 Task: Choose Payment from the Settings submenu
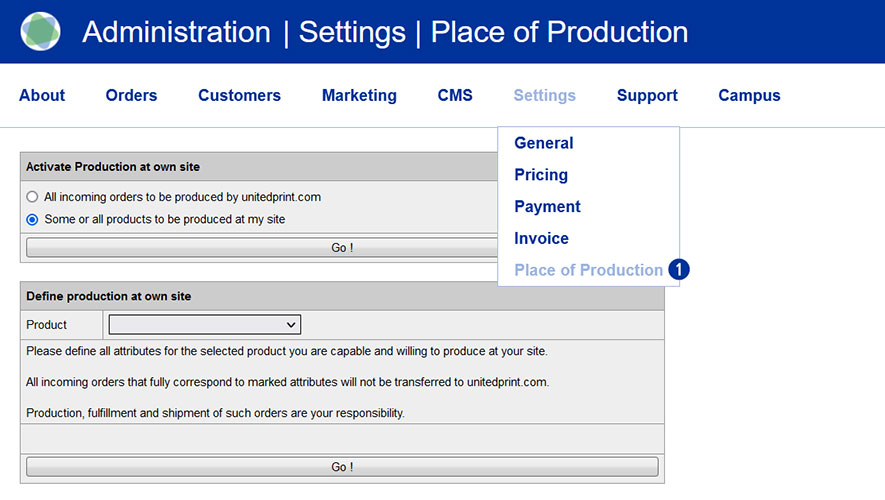(547, 207)
